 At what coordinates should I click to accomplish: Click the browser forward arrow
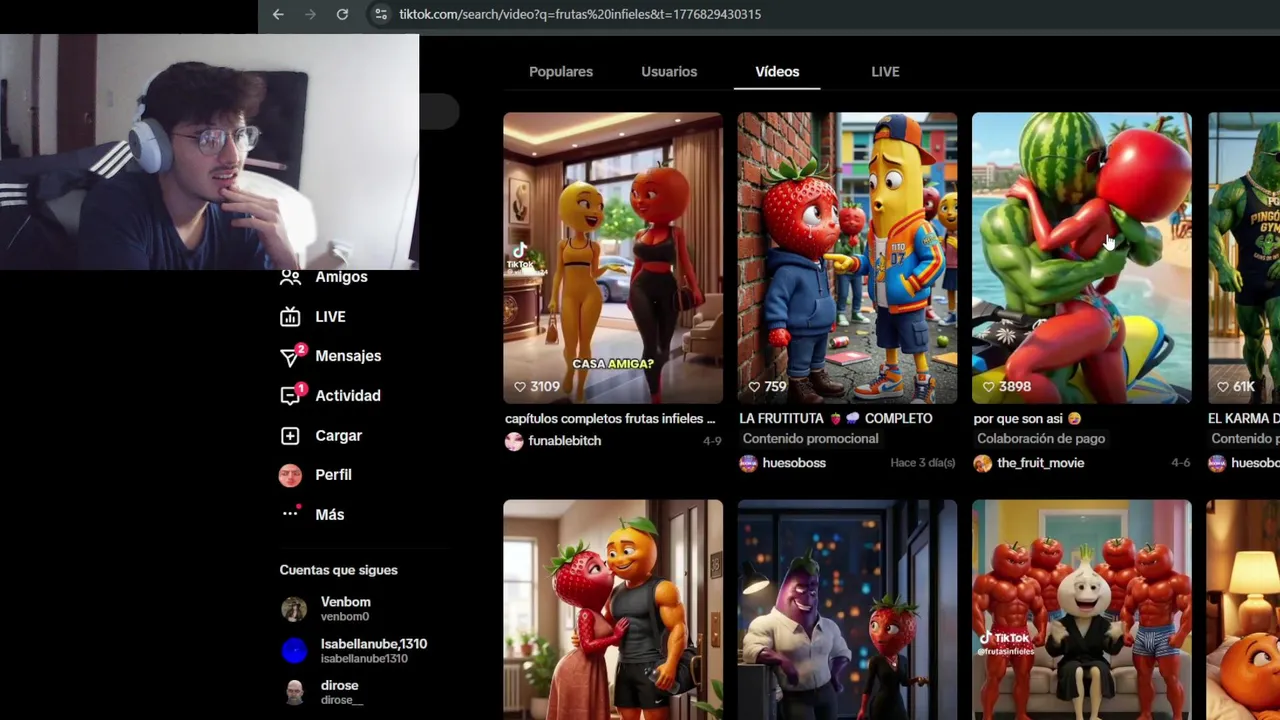click(310, 14)
